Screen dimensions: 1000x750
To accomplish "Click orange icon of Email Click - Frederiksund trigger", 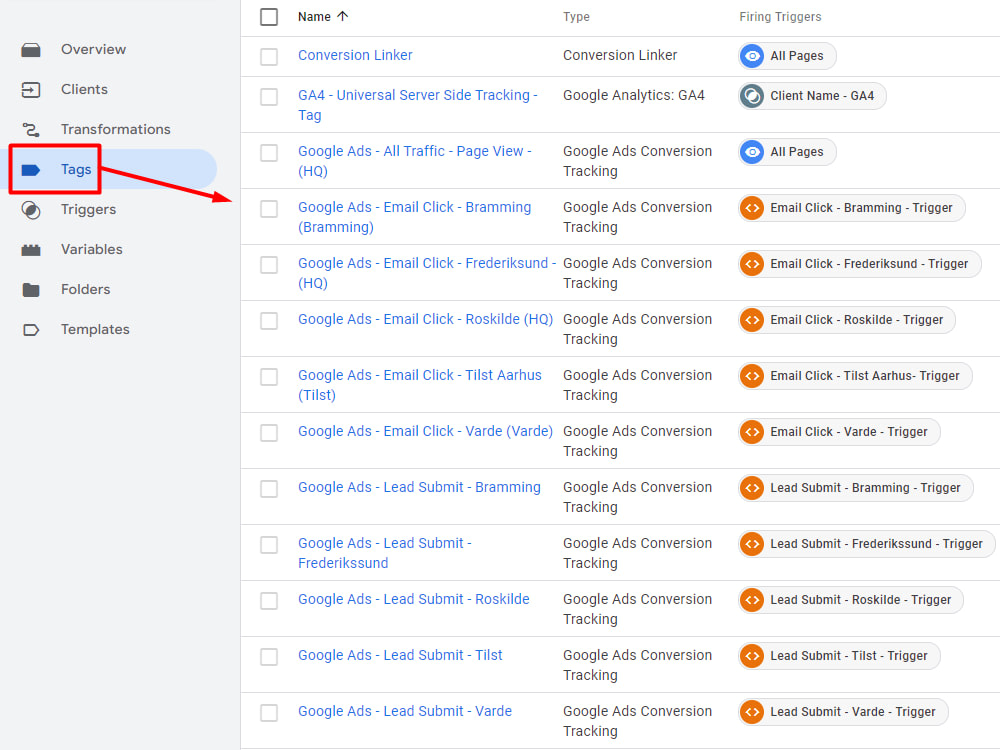I will [x=753, y=264].
